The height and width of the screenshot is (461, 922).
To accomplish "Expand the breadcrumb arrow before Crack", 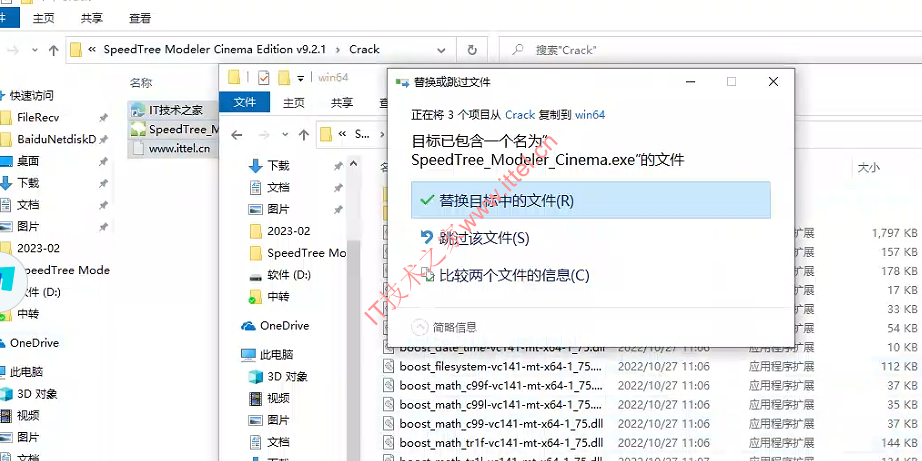I will point(338,49).
